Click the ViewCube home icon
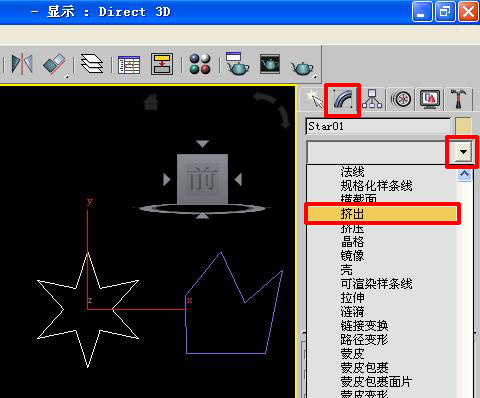The width and height of the screenshot is (480, 398). pos(151,102)
